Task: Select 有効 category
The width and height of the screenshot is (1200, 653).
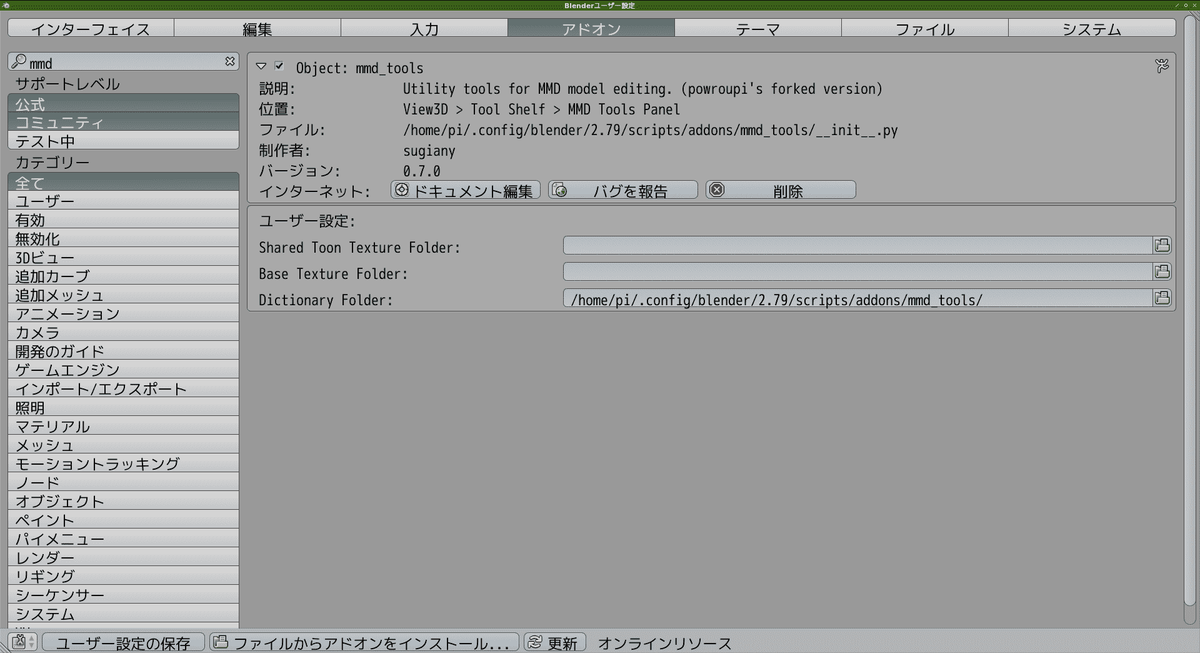Action: point(123,220)
